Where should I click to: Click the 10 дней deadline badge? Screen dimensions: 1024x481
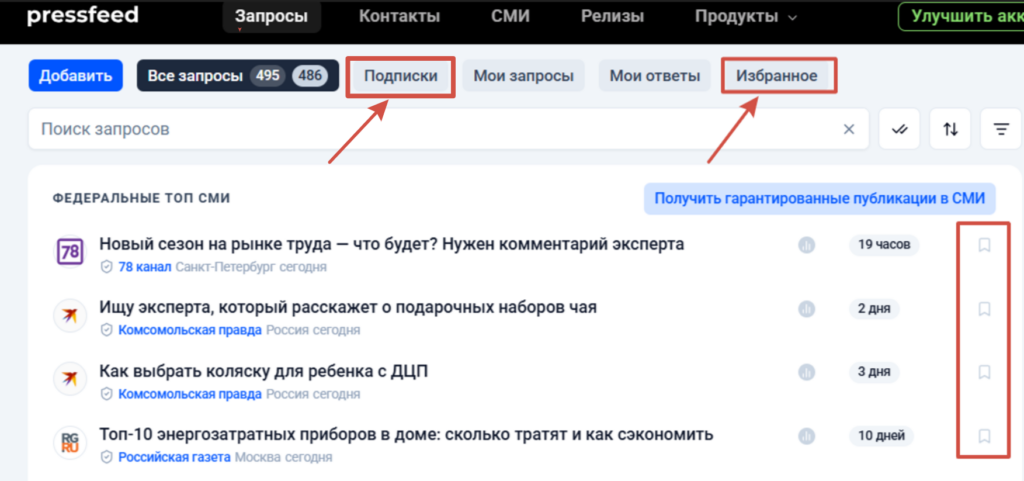point(881,436)
